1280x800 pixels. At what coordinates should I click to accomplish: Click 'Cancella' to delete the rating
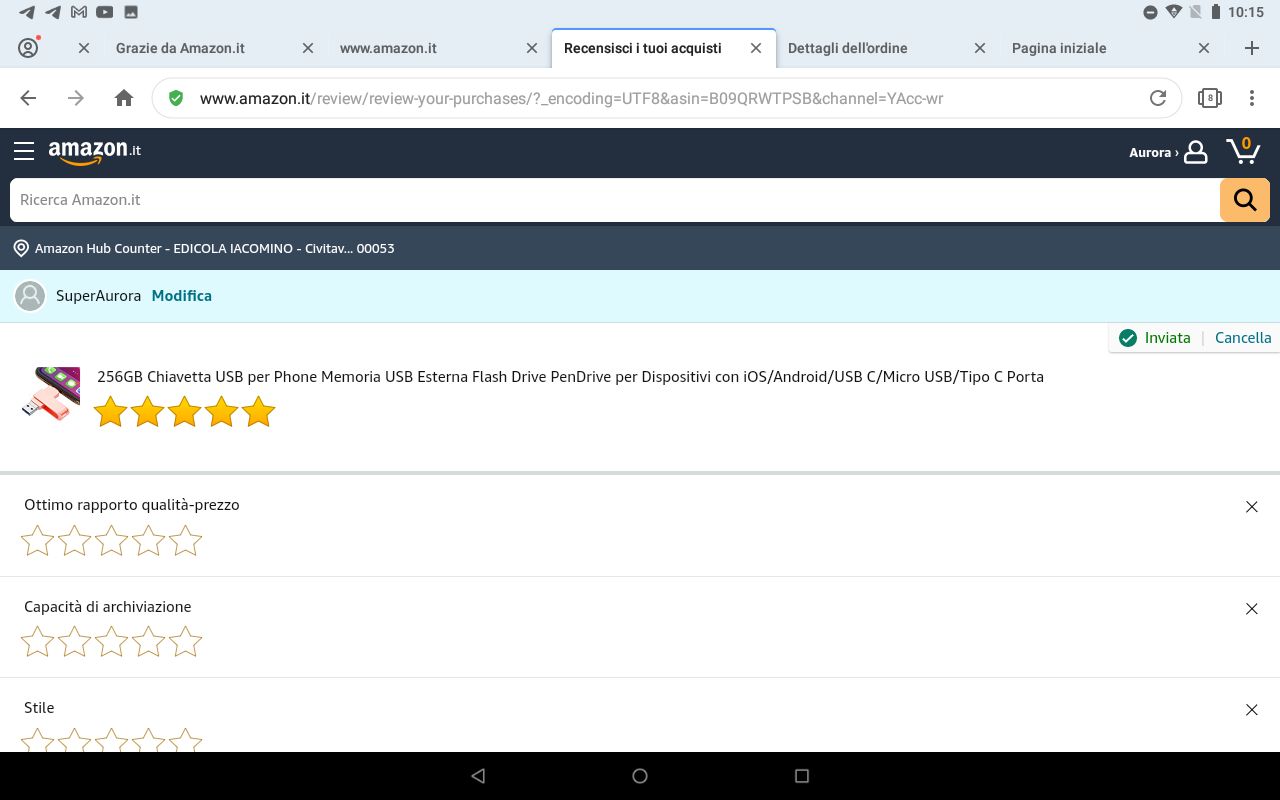tap(1243, 338)
